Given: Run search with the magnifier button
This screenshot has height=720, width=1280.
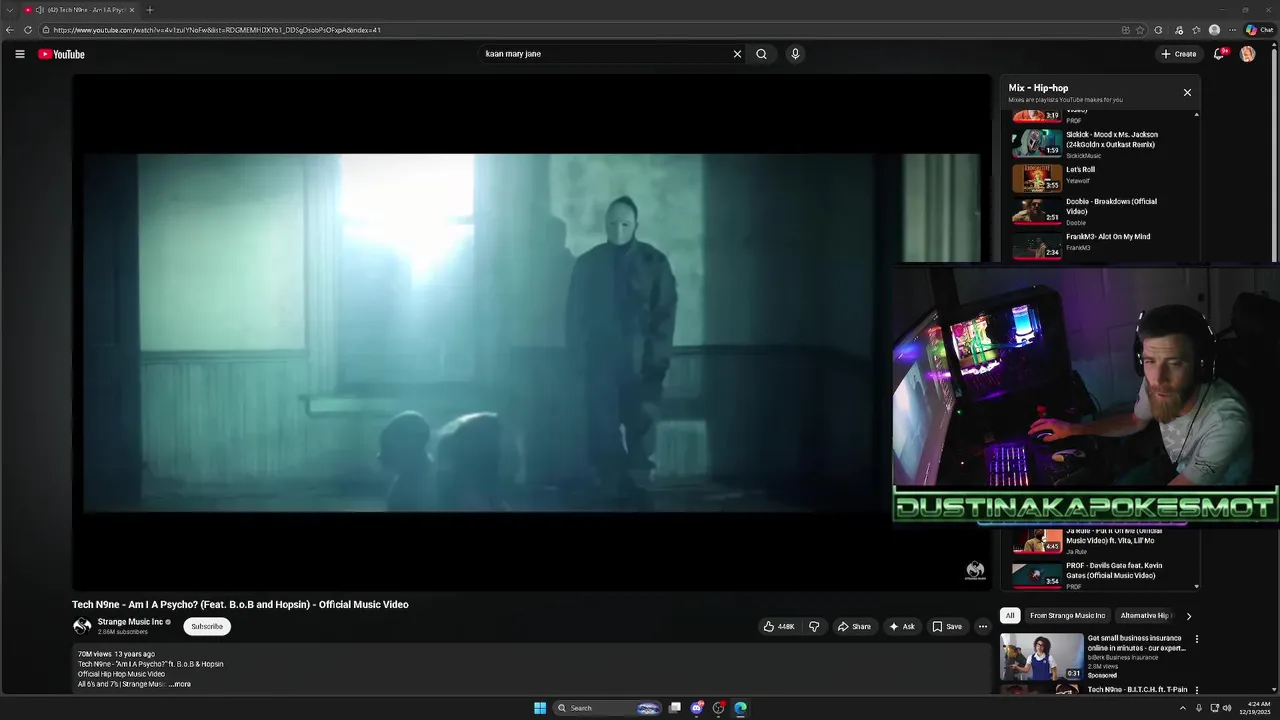Looking at the screenshot, I should coord(761,54).
